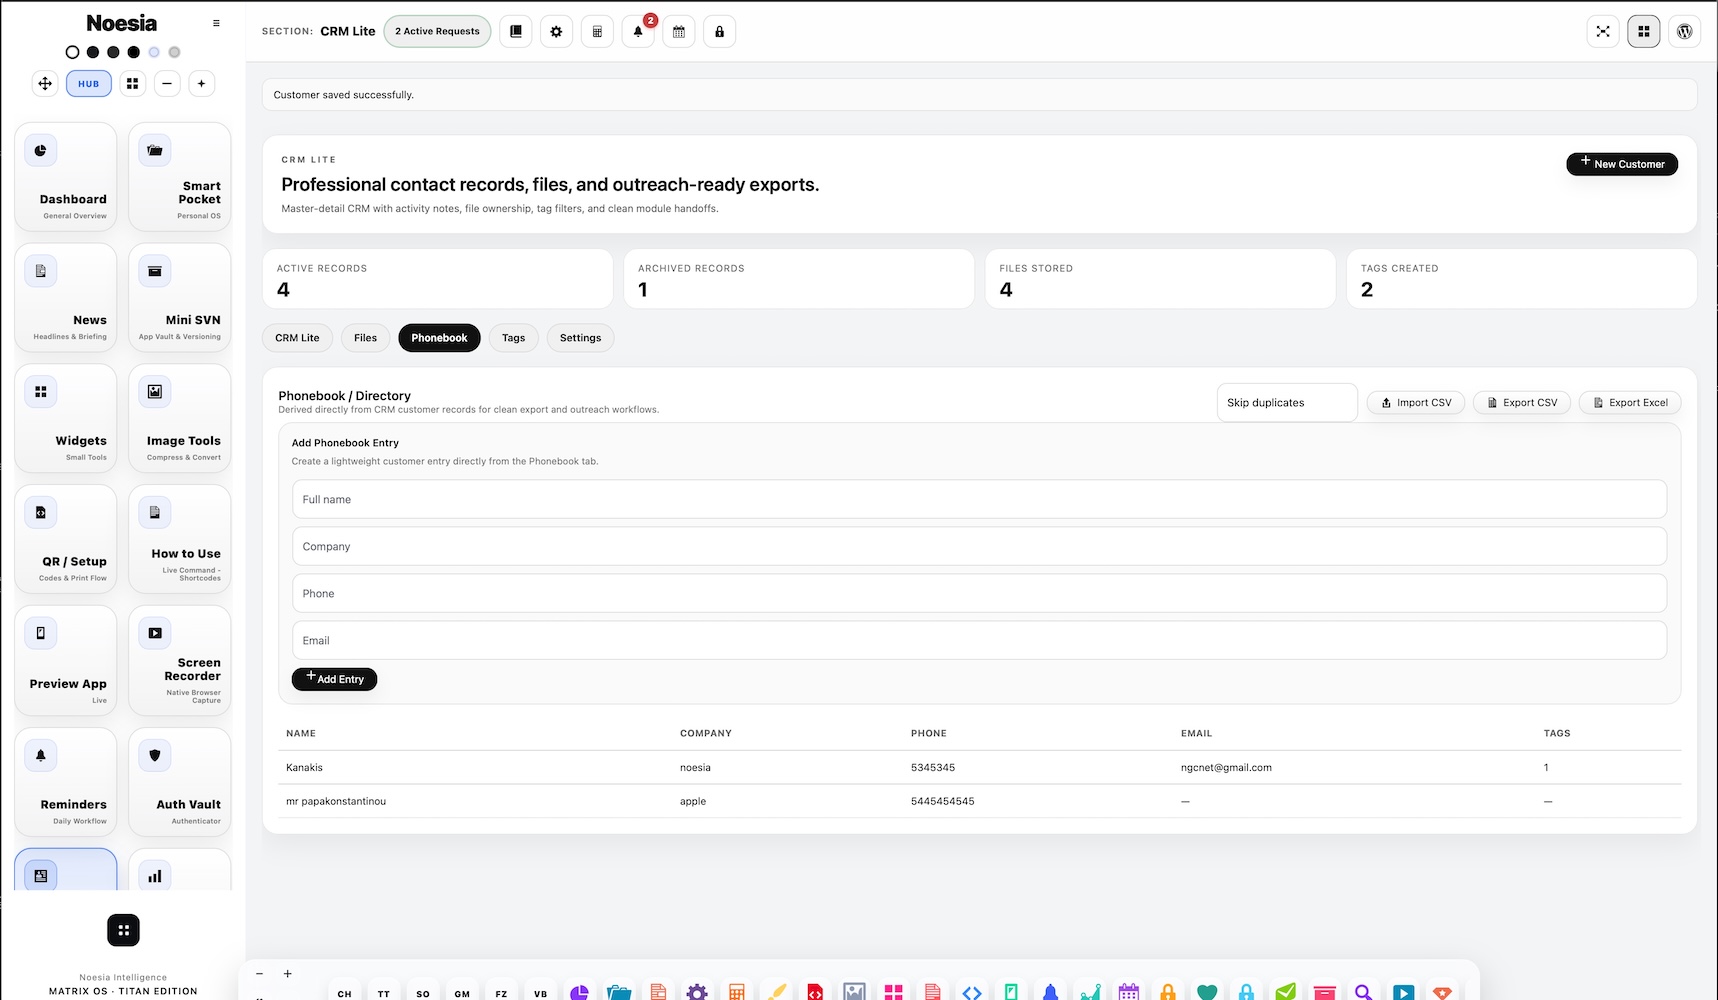Click the ngcnet@gmail.com email cell
The width and height of the screenshot is (1718, 1000).
point(1226,768)
